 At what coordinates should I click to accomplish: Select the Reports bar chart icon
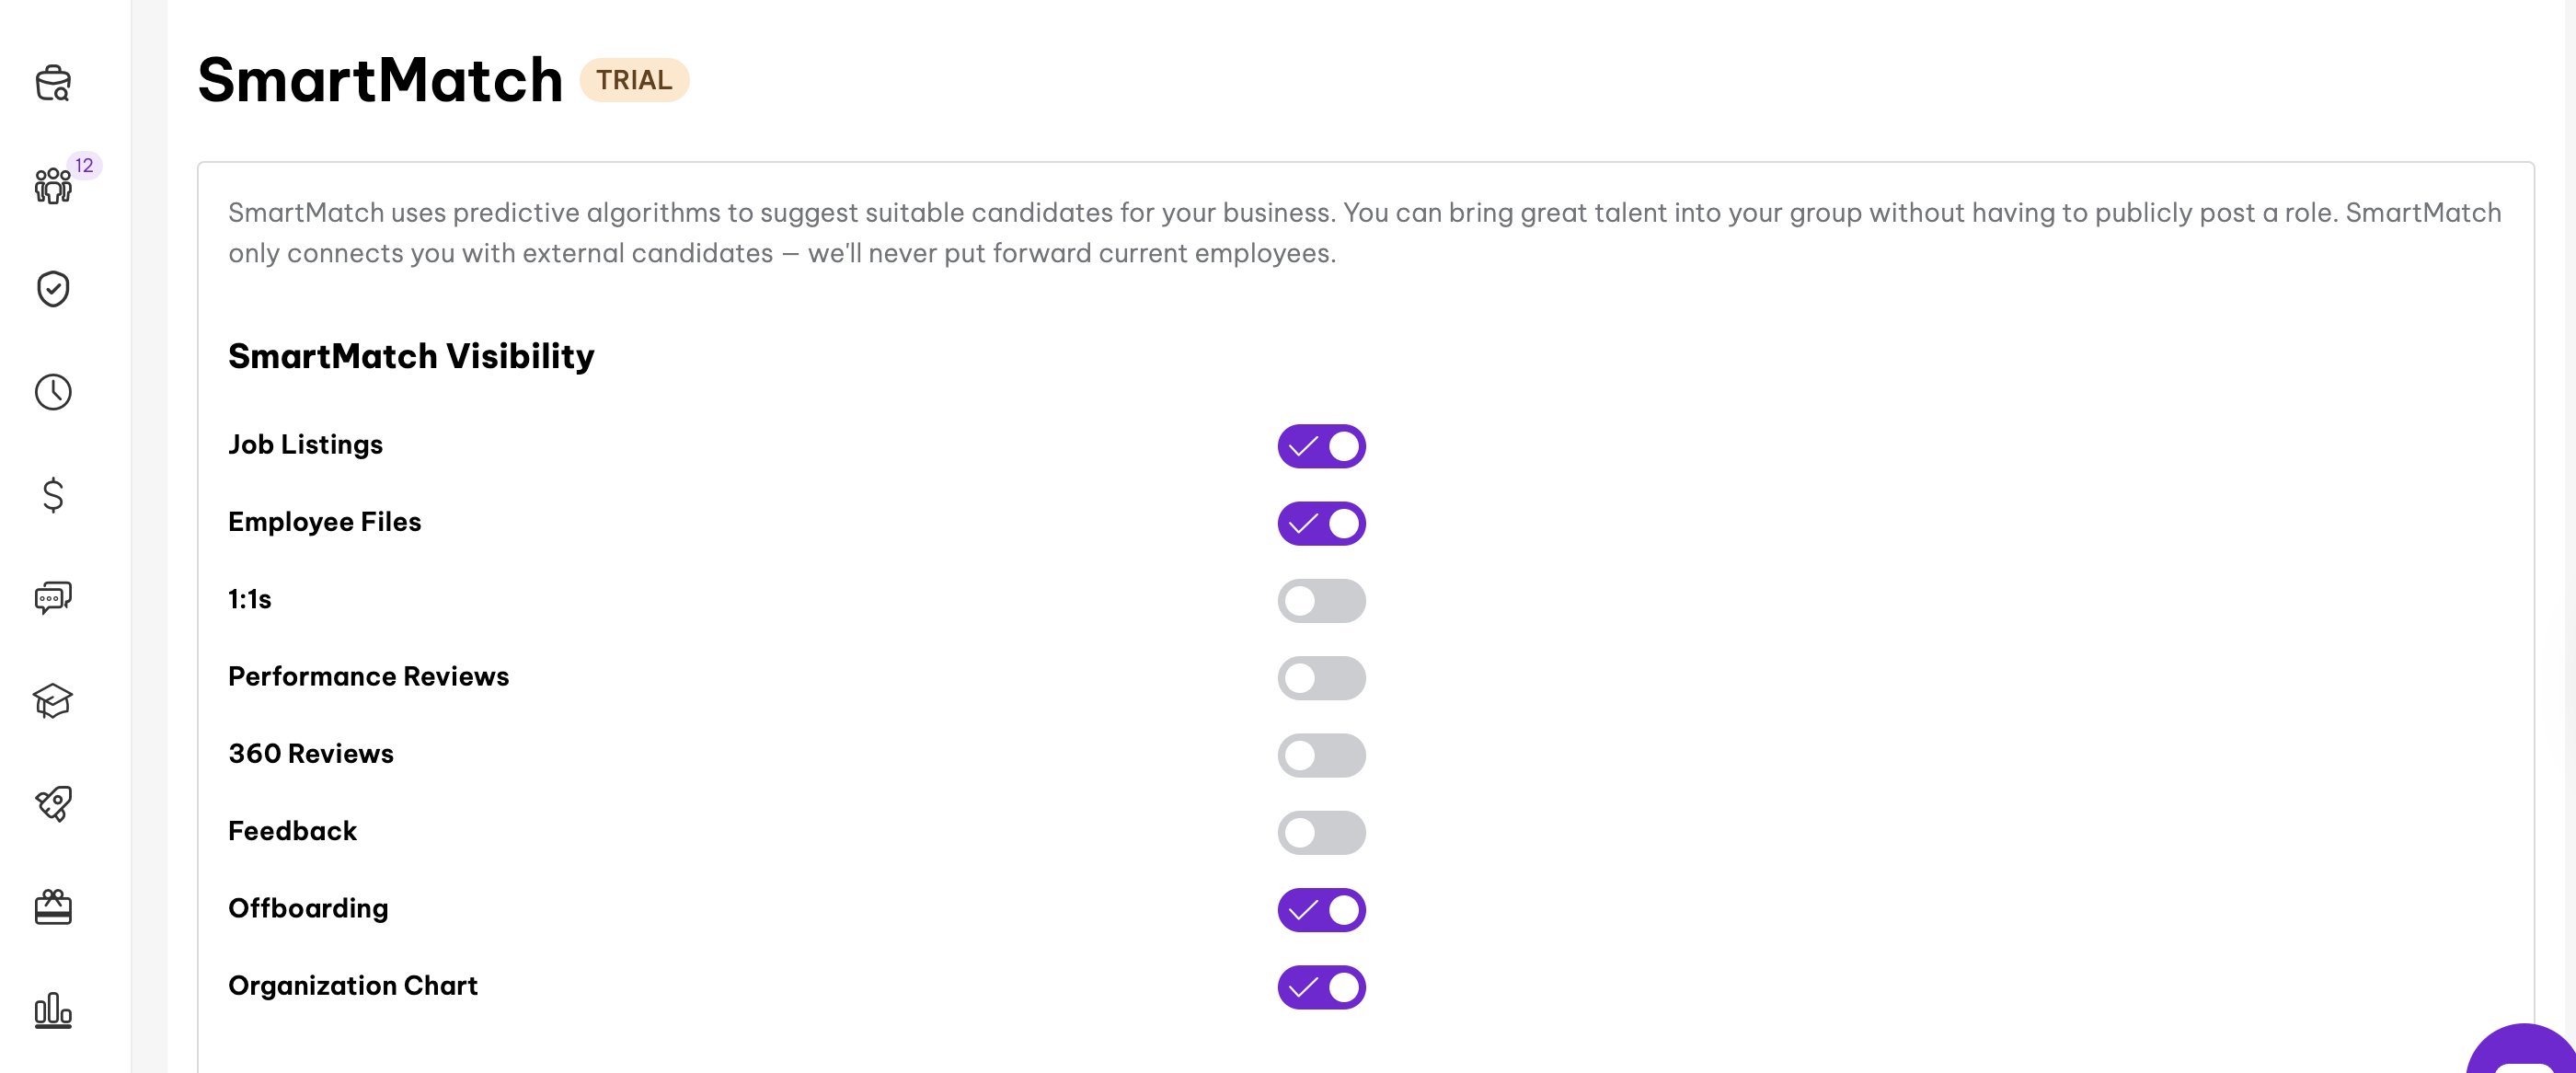(x=53, y=1011)
